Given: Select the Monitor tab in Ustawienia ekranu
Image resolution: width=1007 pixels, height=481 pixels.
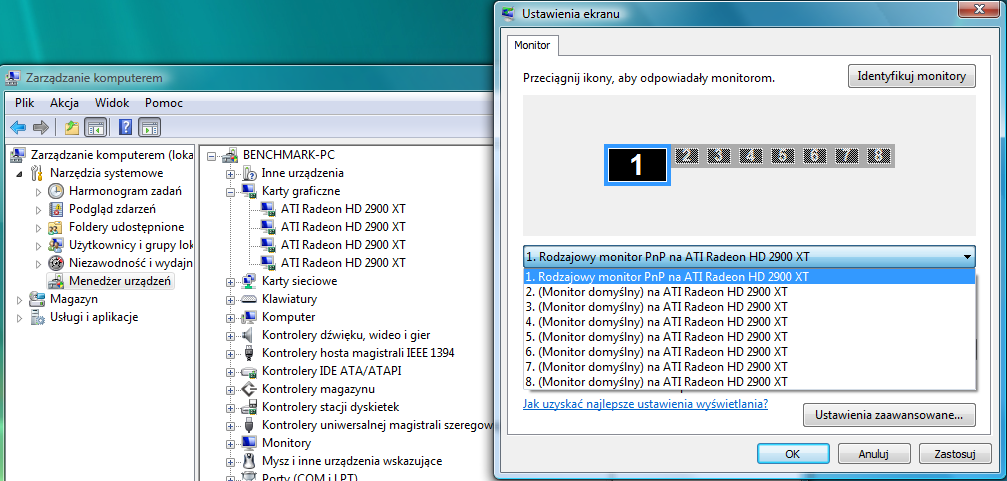Looking at the screenshot, I should [532, 46].
